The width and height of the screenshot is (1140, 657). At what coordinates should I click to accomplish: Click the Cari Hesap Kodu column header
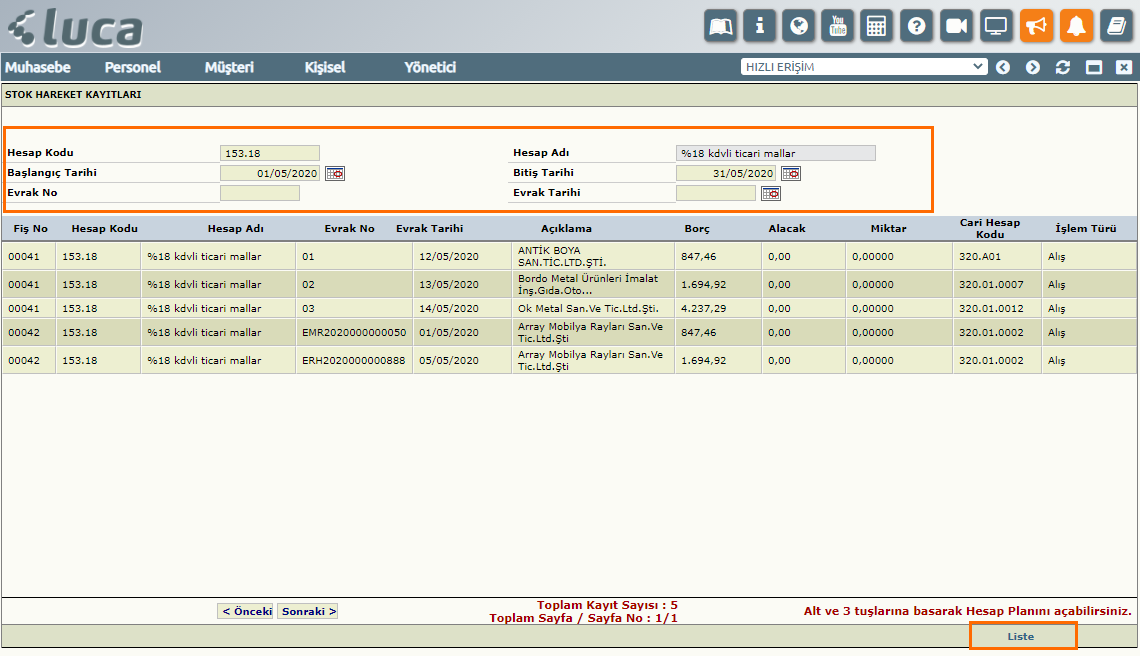pos(990,228)
